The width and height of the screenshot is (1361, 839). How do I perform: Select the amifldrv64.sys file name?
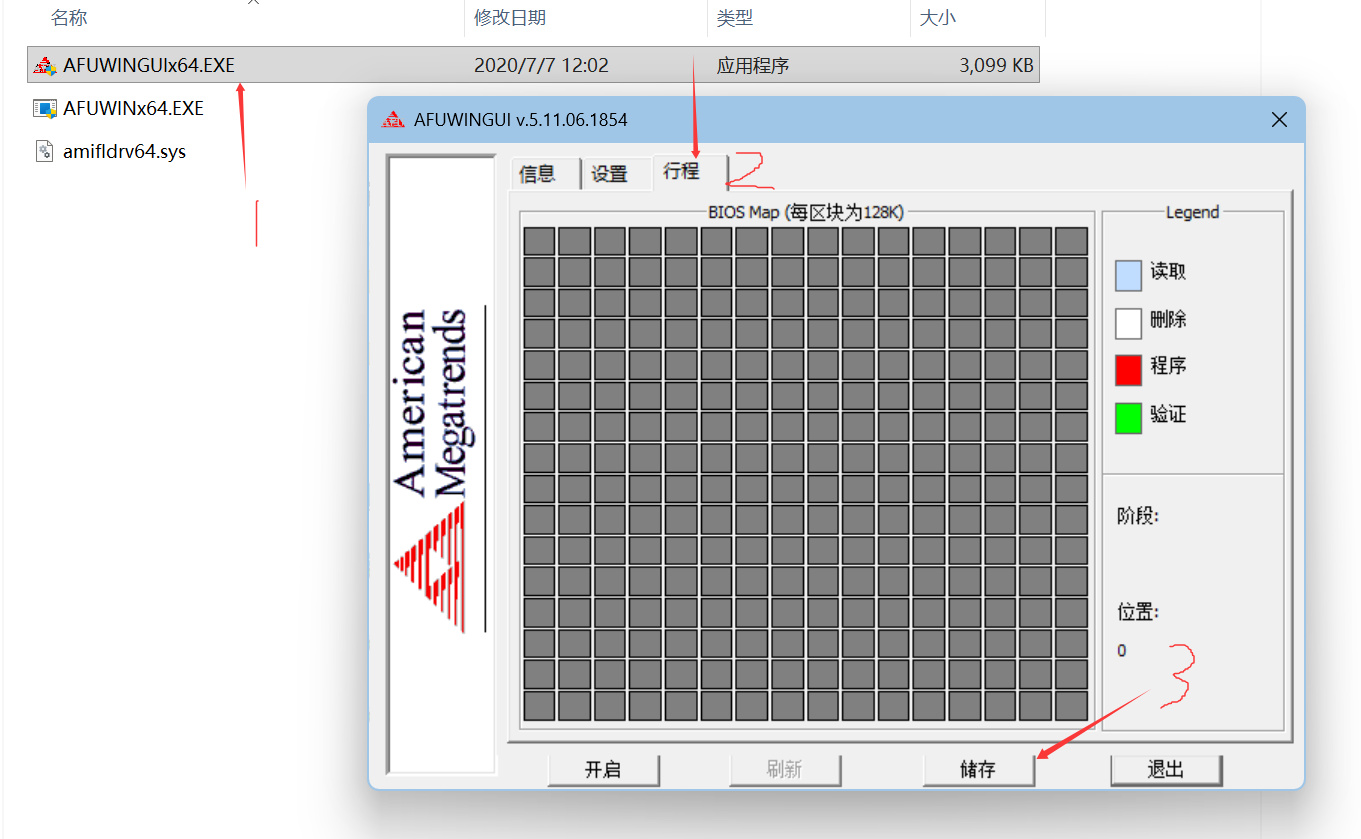[125, 152]
